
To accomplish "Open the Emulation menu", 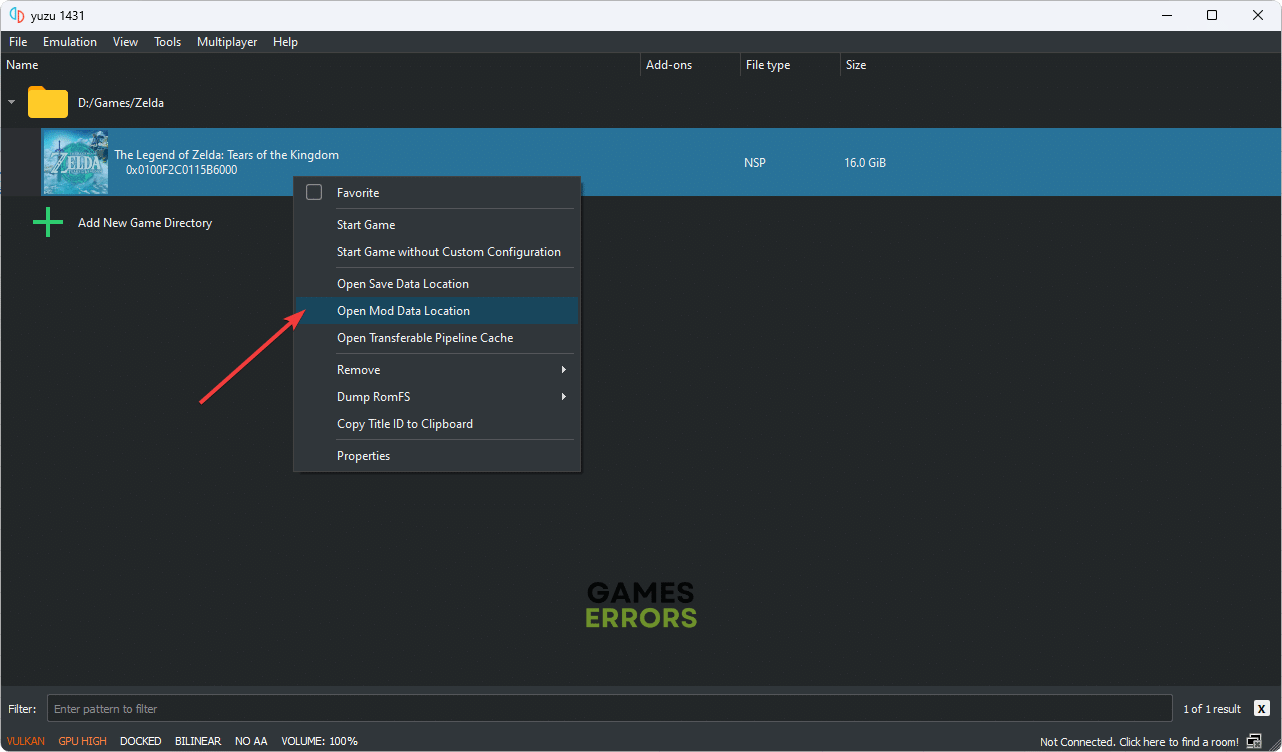I will pyautogui.click(x=69, y=42).
